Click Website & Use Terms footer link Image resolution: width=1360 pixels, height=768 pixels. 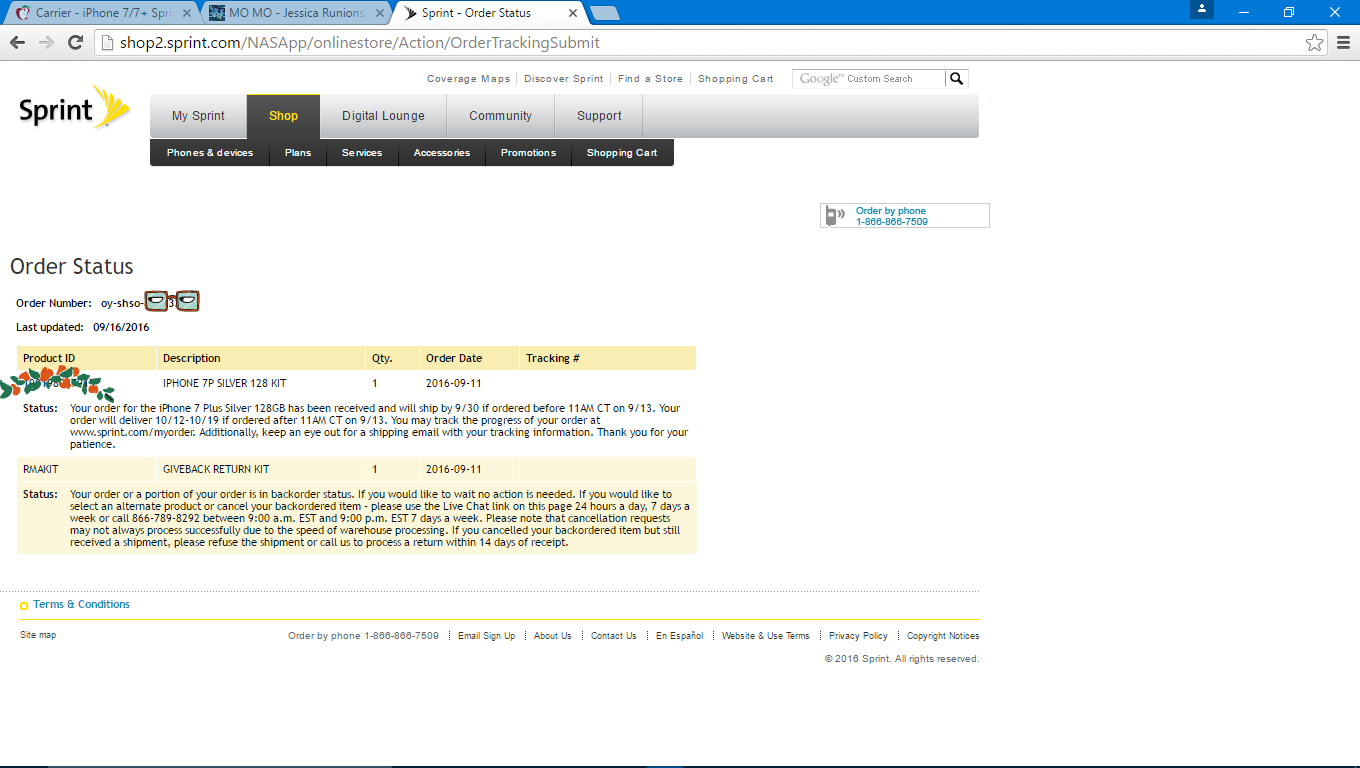pyautogui.click(x=766, y=636)
